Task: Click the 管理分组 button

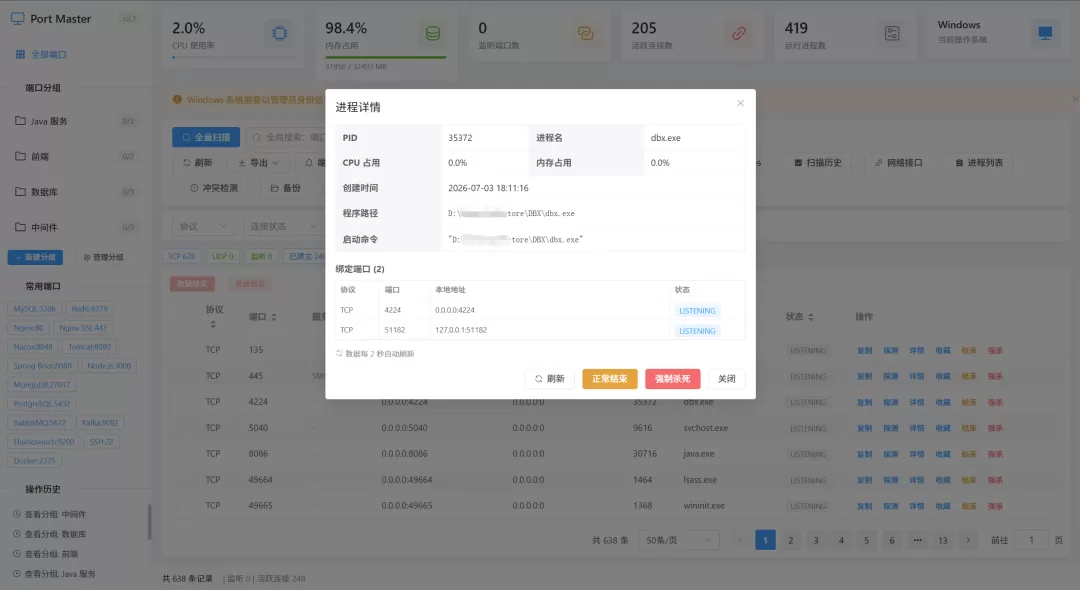Action: pos(103,257)
